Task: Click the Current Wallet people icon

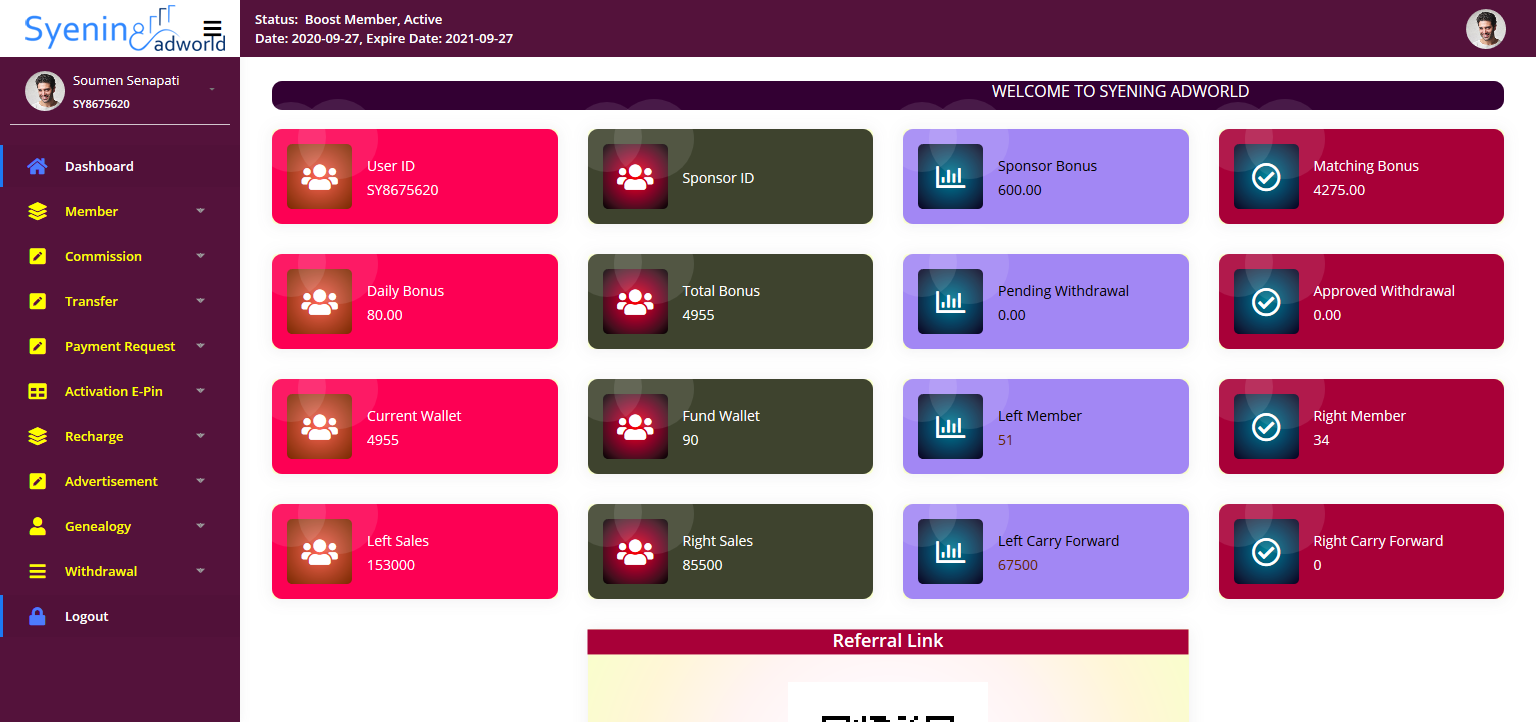Action: (319, 427)
